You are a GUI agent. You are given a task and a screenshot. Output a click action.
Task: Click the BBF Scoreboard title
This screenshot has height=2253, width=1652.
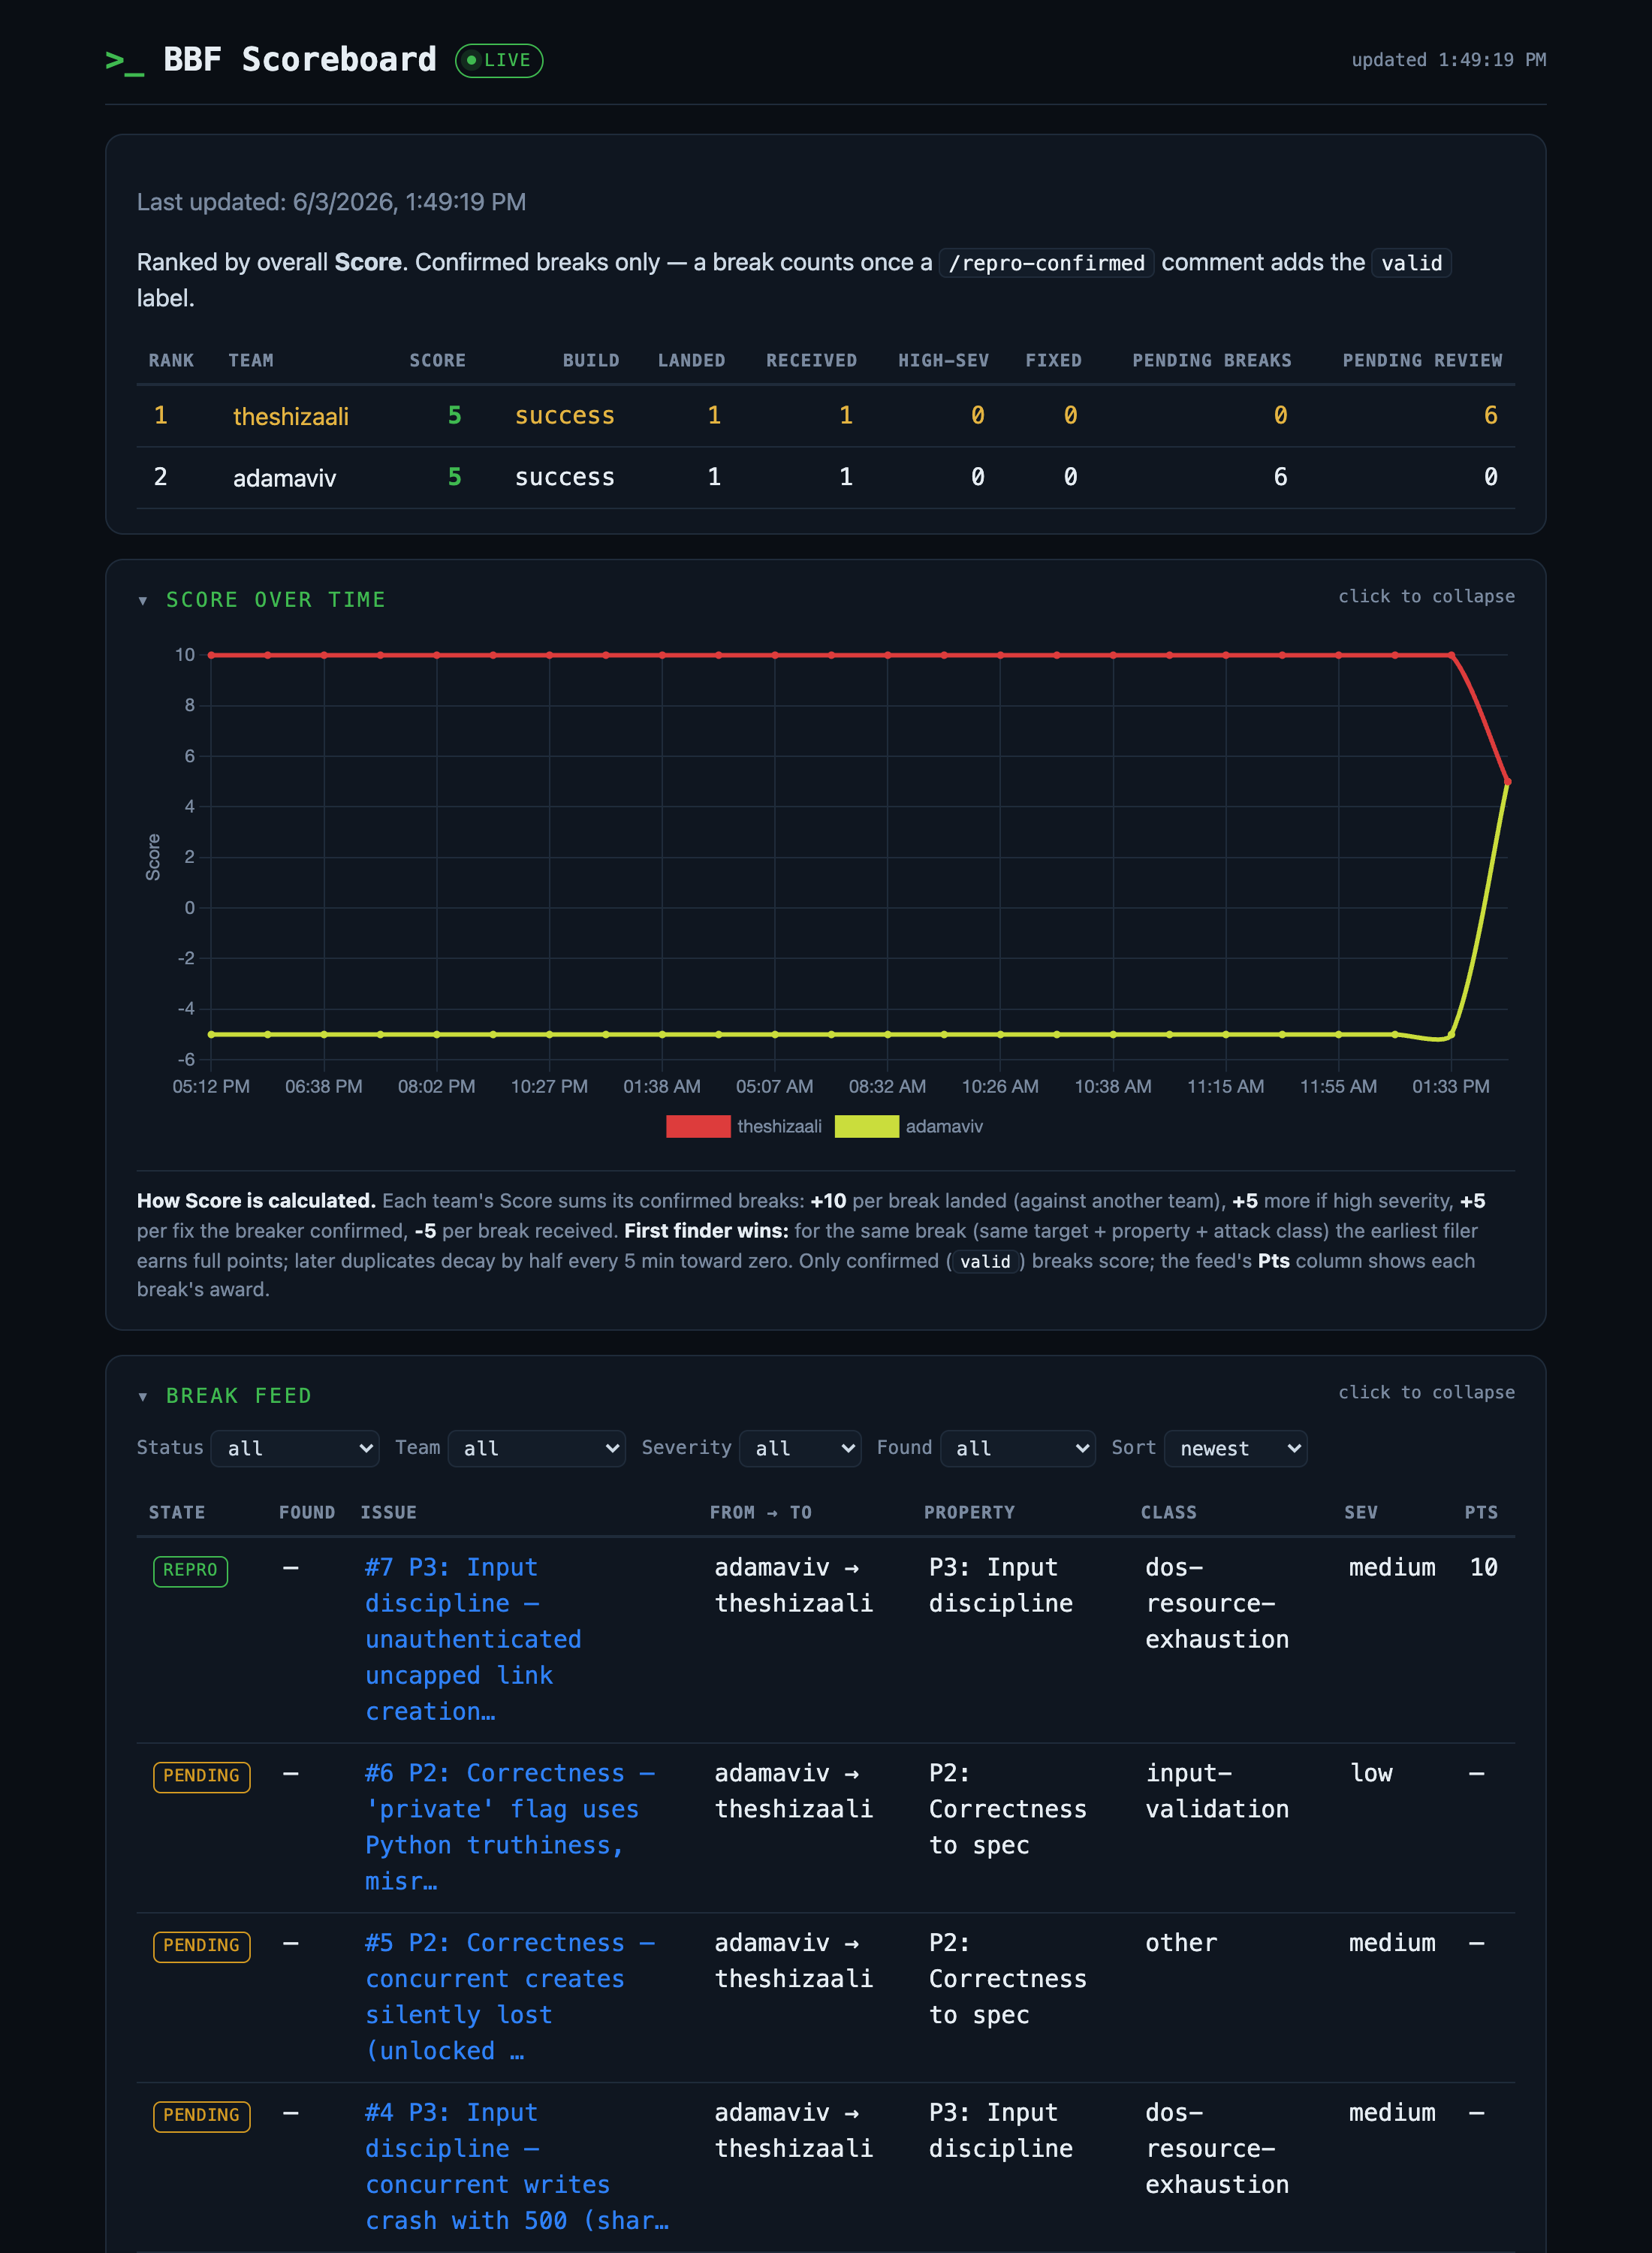299,60
